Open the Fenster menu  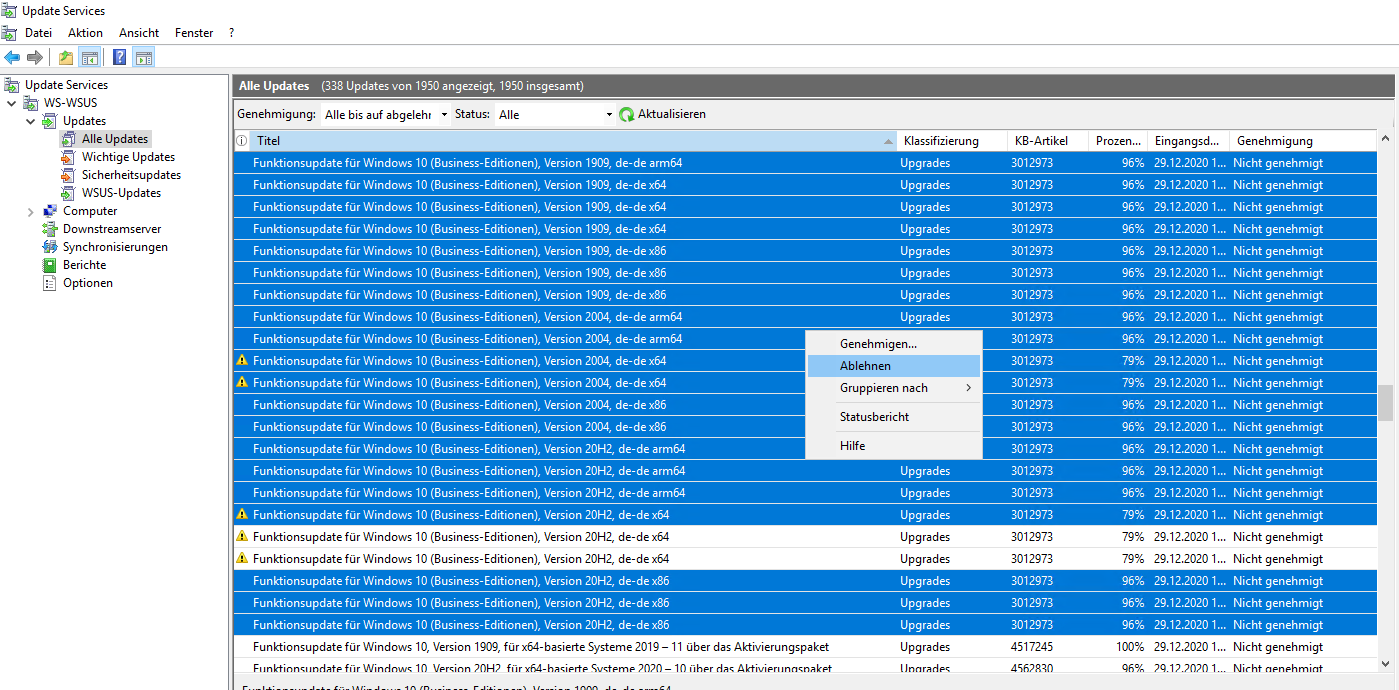pyautogui.click(x=194, y=33)
